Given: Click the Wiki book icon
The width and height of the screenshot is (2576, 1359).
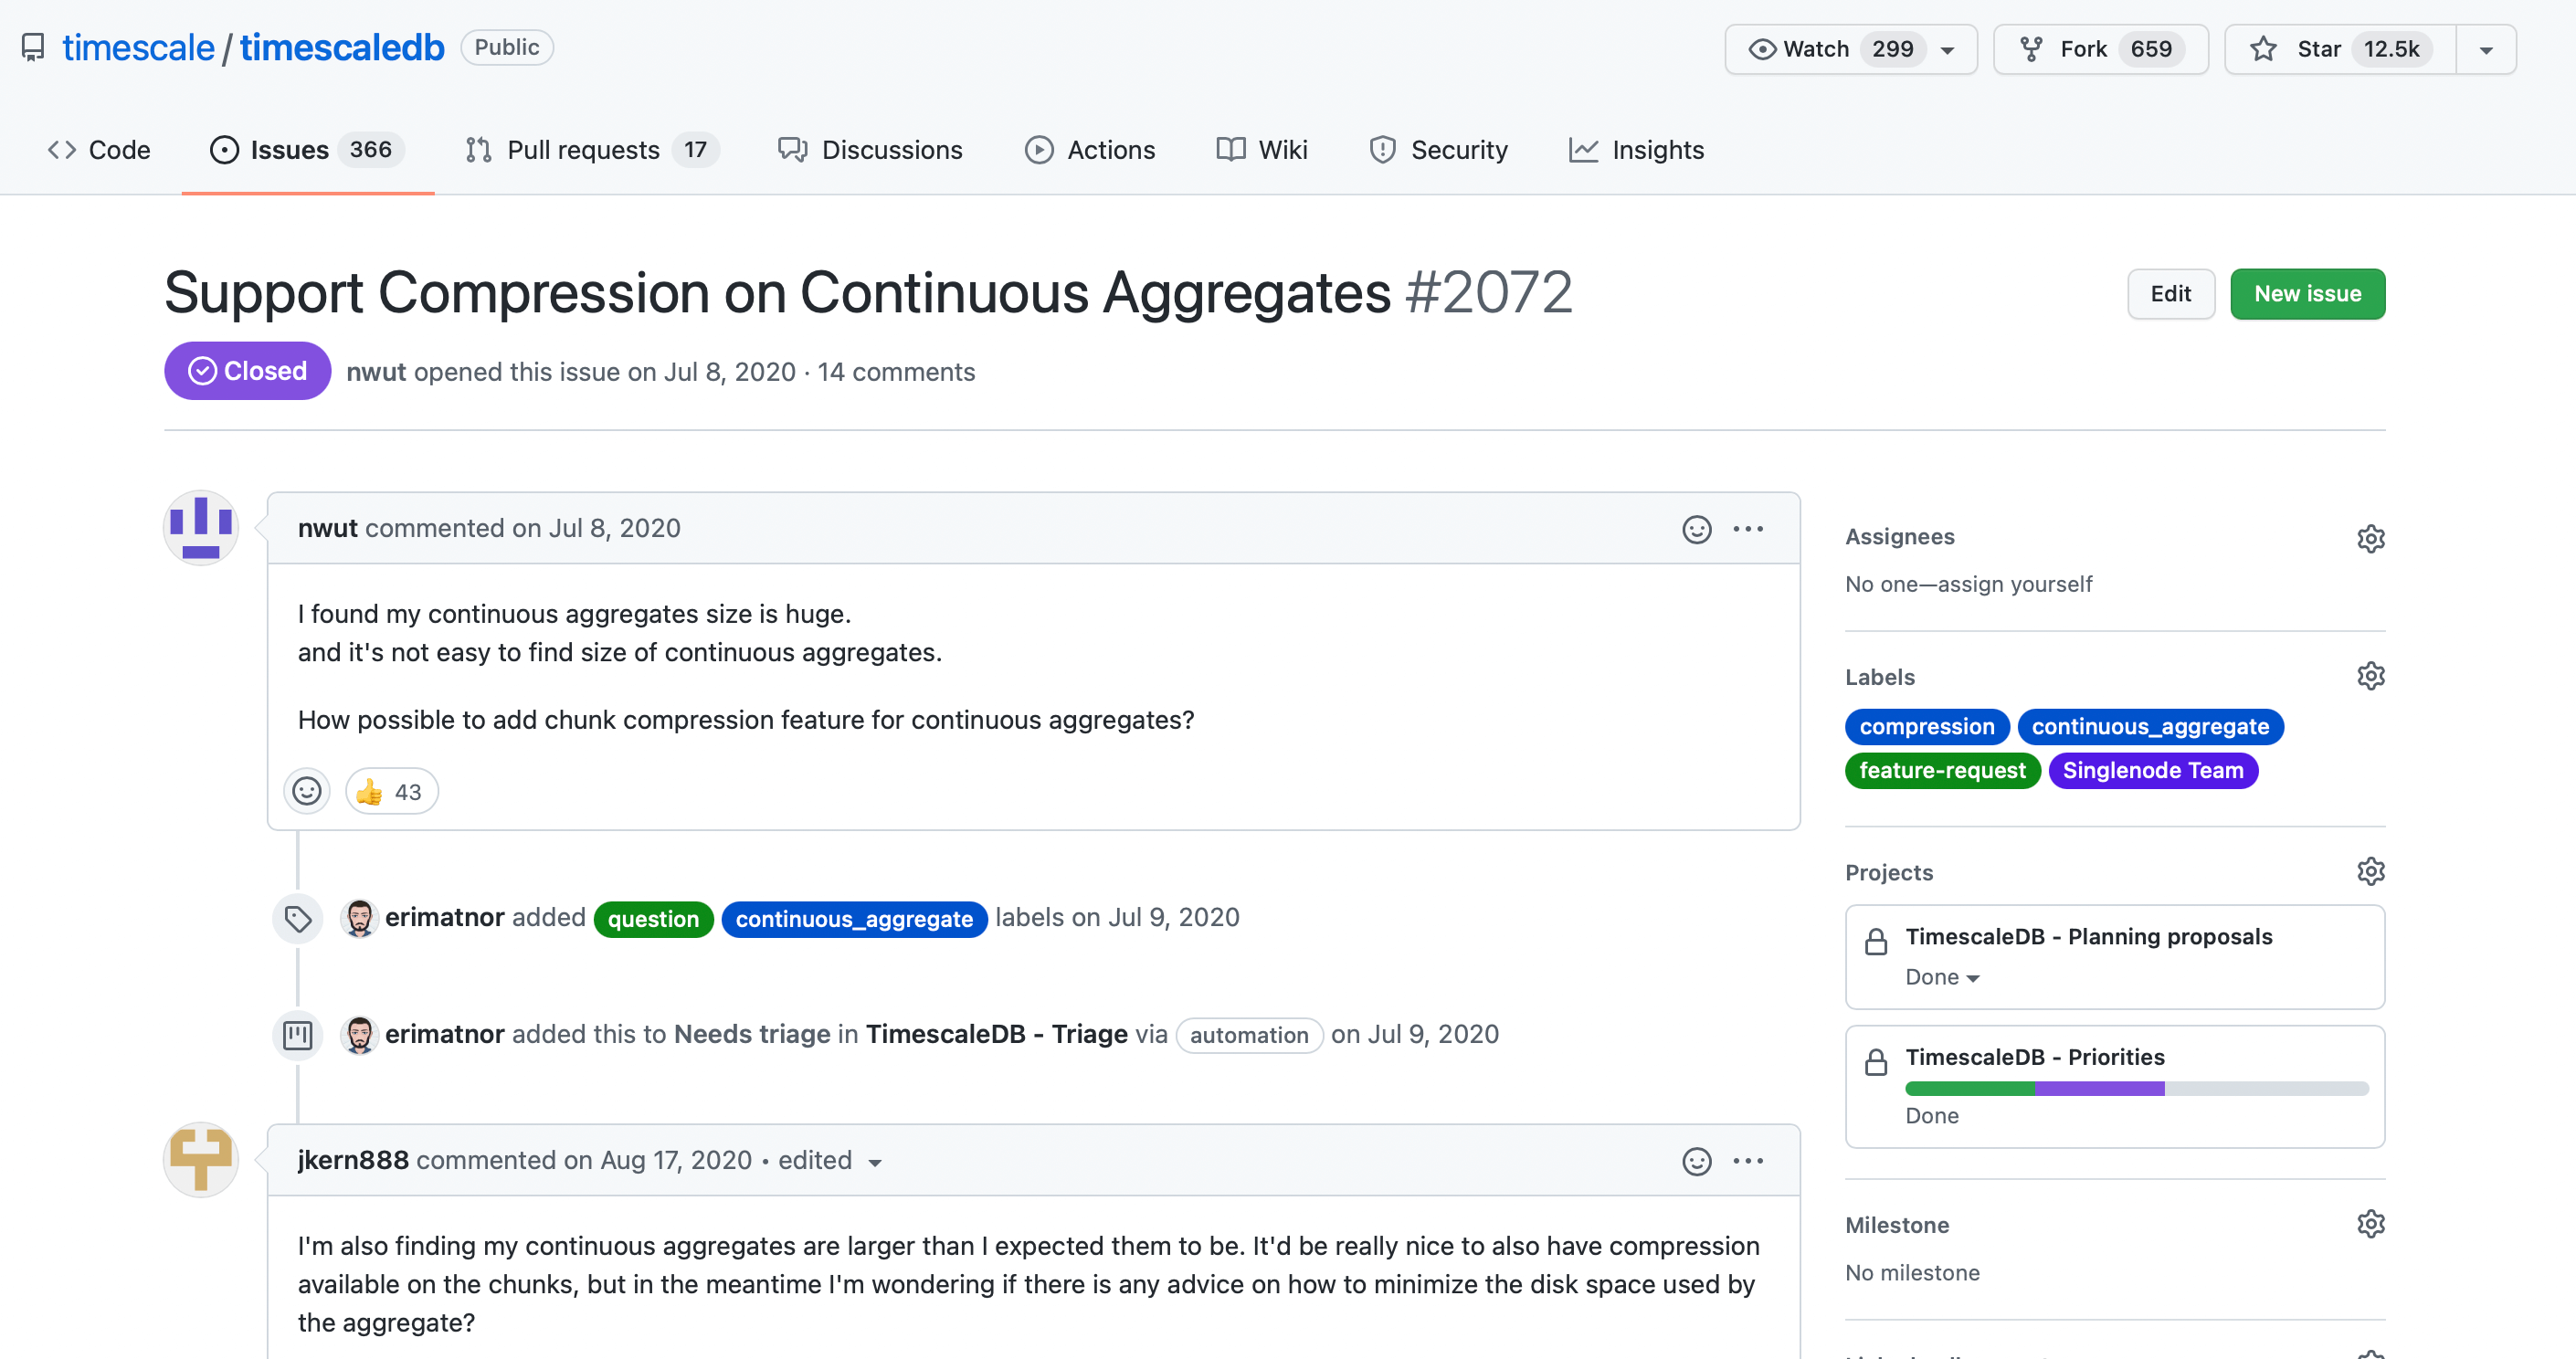Looking at the screenshot, I should tap(1230, 148).
